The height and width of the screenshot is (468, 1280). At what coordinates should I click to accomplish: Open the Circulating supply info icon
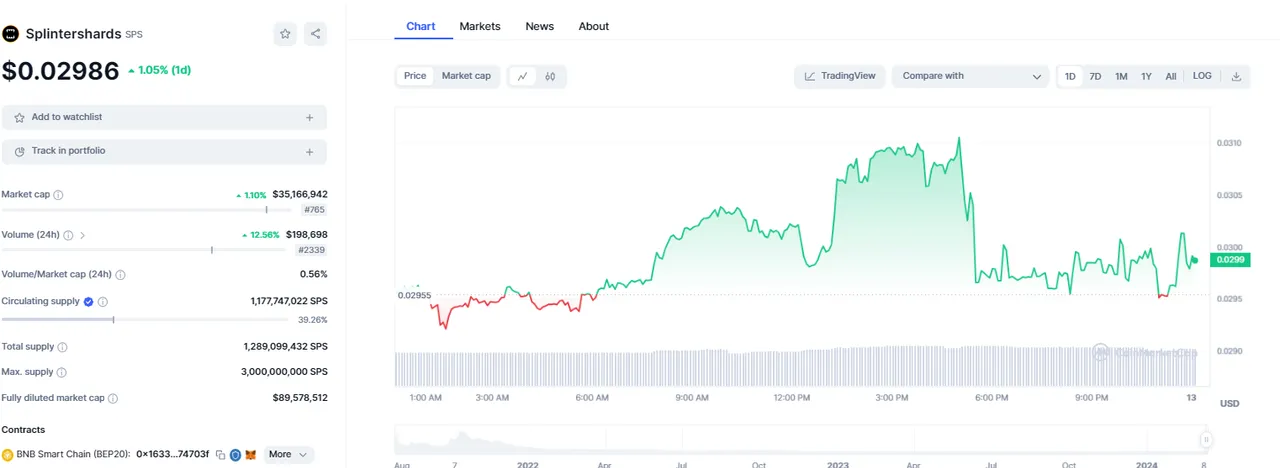coord(103,301)
